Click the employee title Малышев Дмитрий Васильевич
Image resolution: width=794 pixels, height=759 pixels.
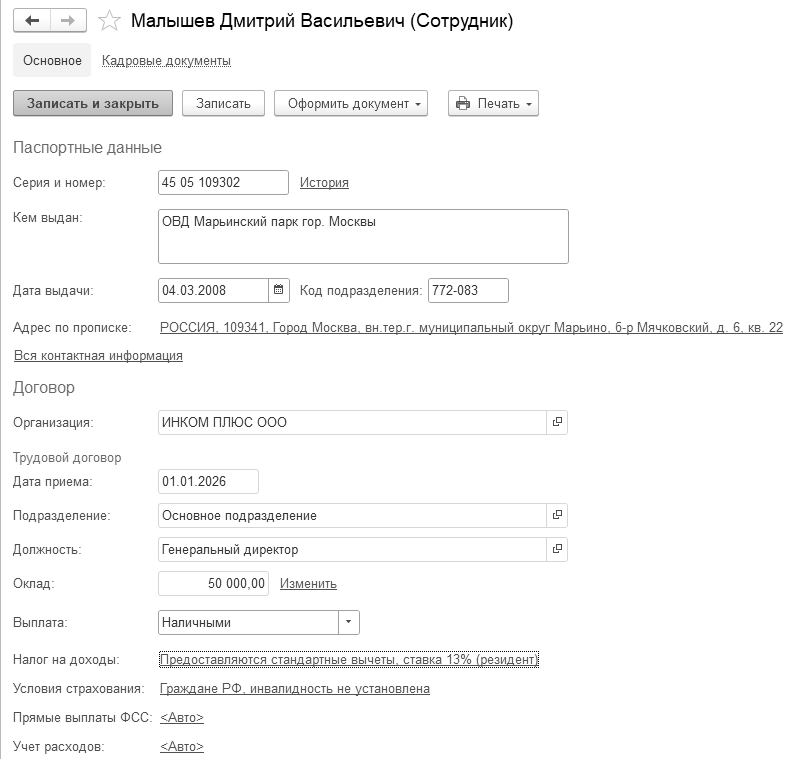[322, 21]
